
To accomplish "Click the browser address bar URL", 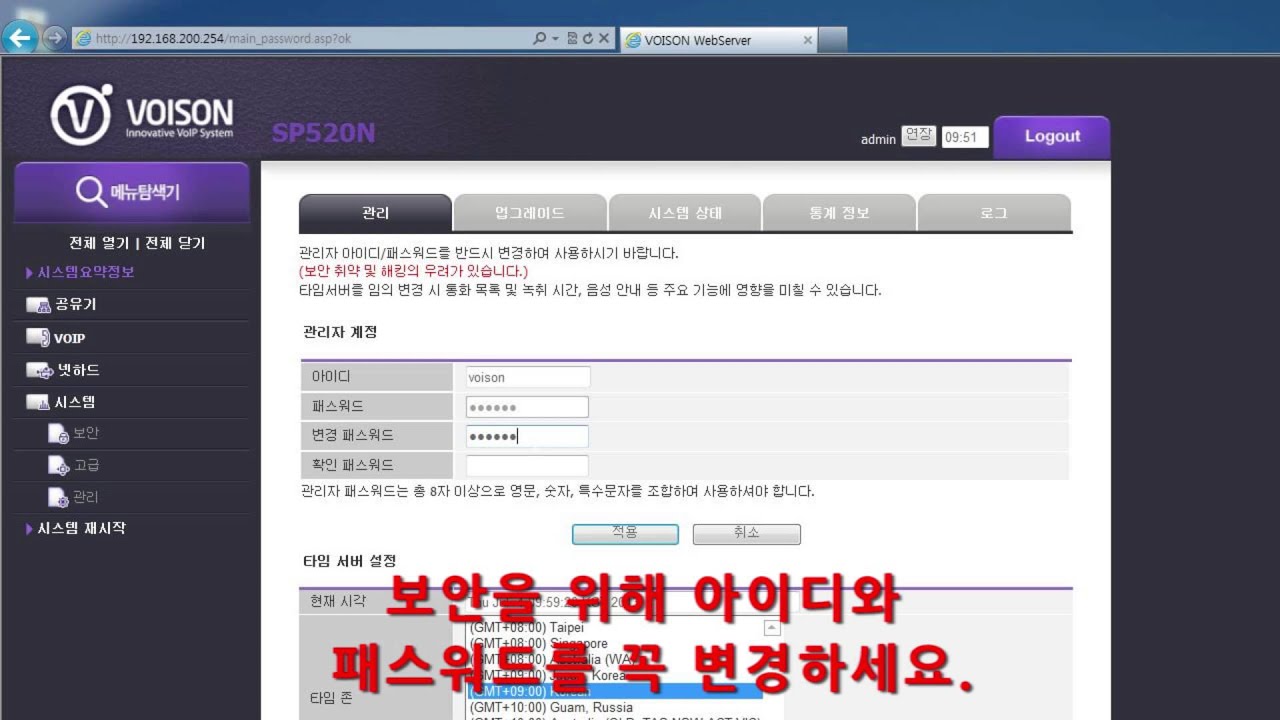I will tap(300, 40).
